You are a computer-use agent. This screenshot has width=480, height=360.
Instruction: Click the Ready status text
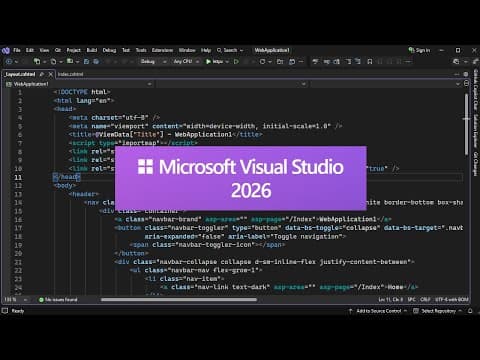tap(18, 311)
